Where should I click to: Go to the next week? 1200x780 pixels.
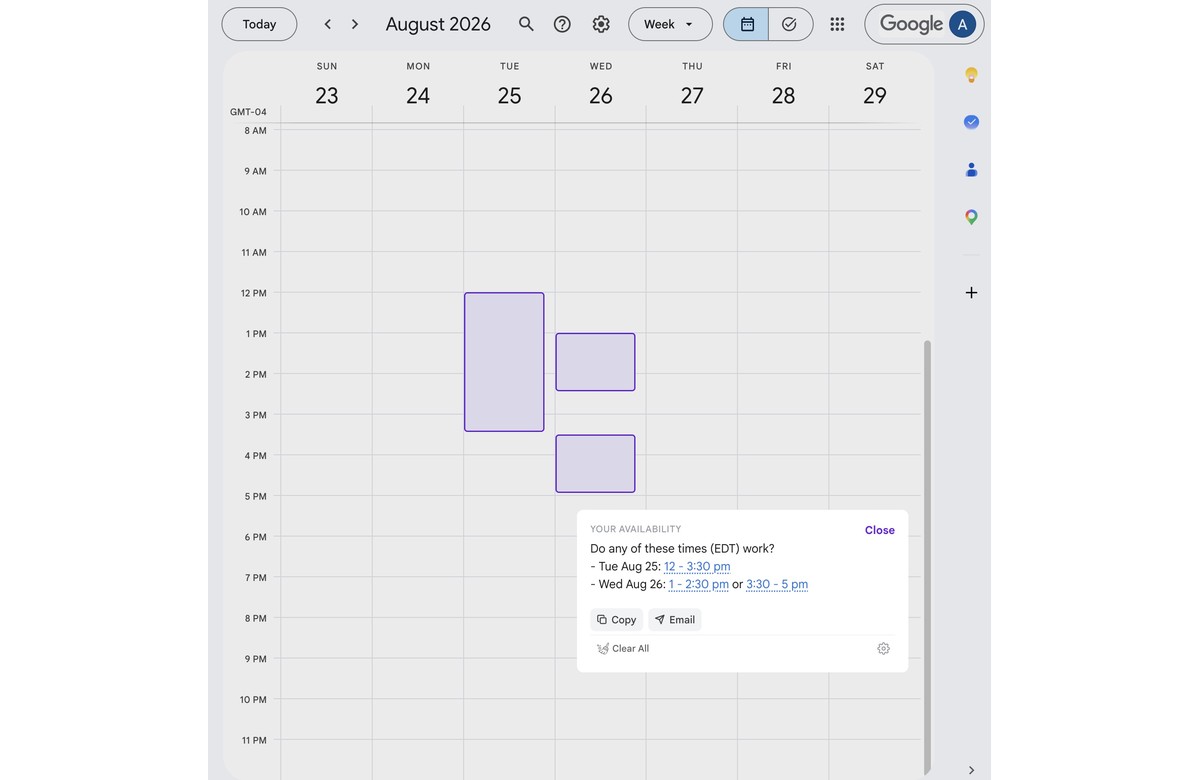(x=354, y=24)
